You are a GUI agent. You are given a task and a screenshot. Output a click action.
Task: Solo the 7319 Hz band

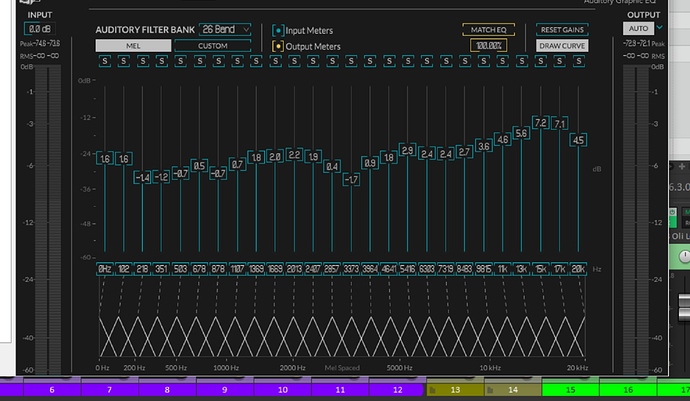coord(446,61)
